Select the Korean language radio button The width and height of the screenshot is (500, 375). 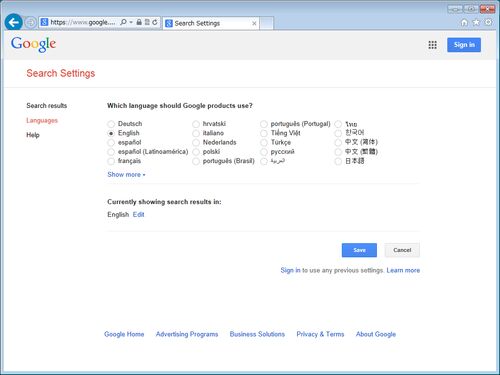[x=338, y=133]
